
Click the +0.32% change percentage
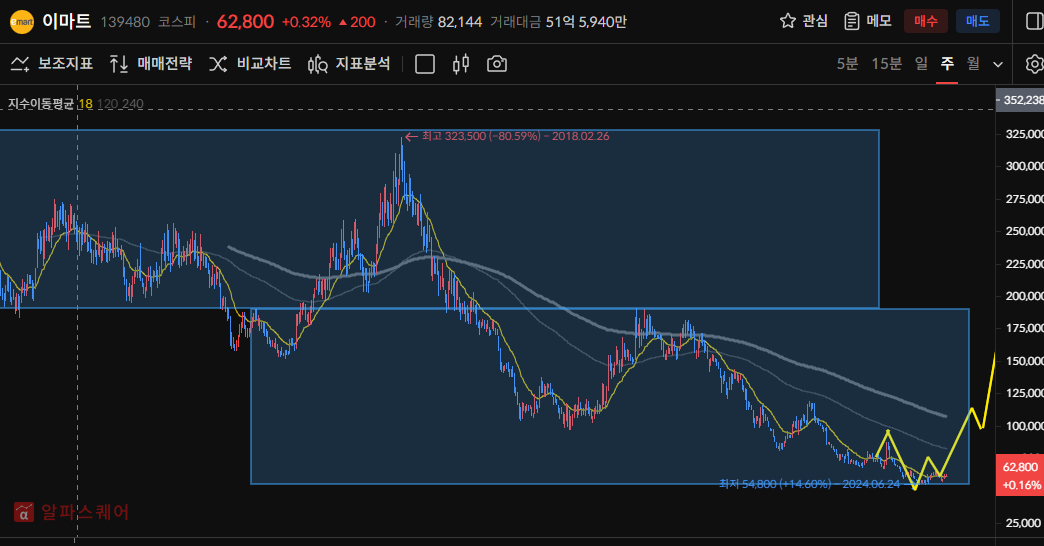306,22
